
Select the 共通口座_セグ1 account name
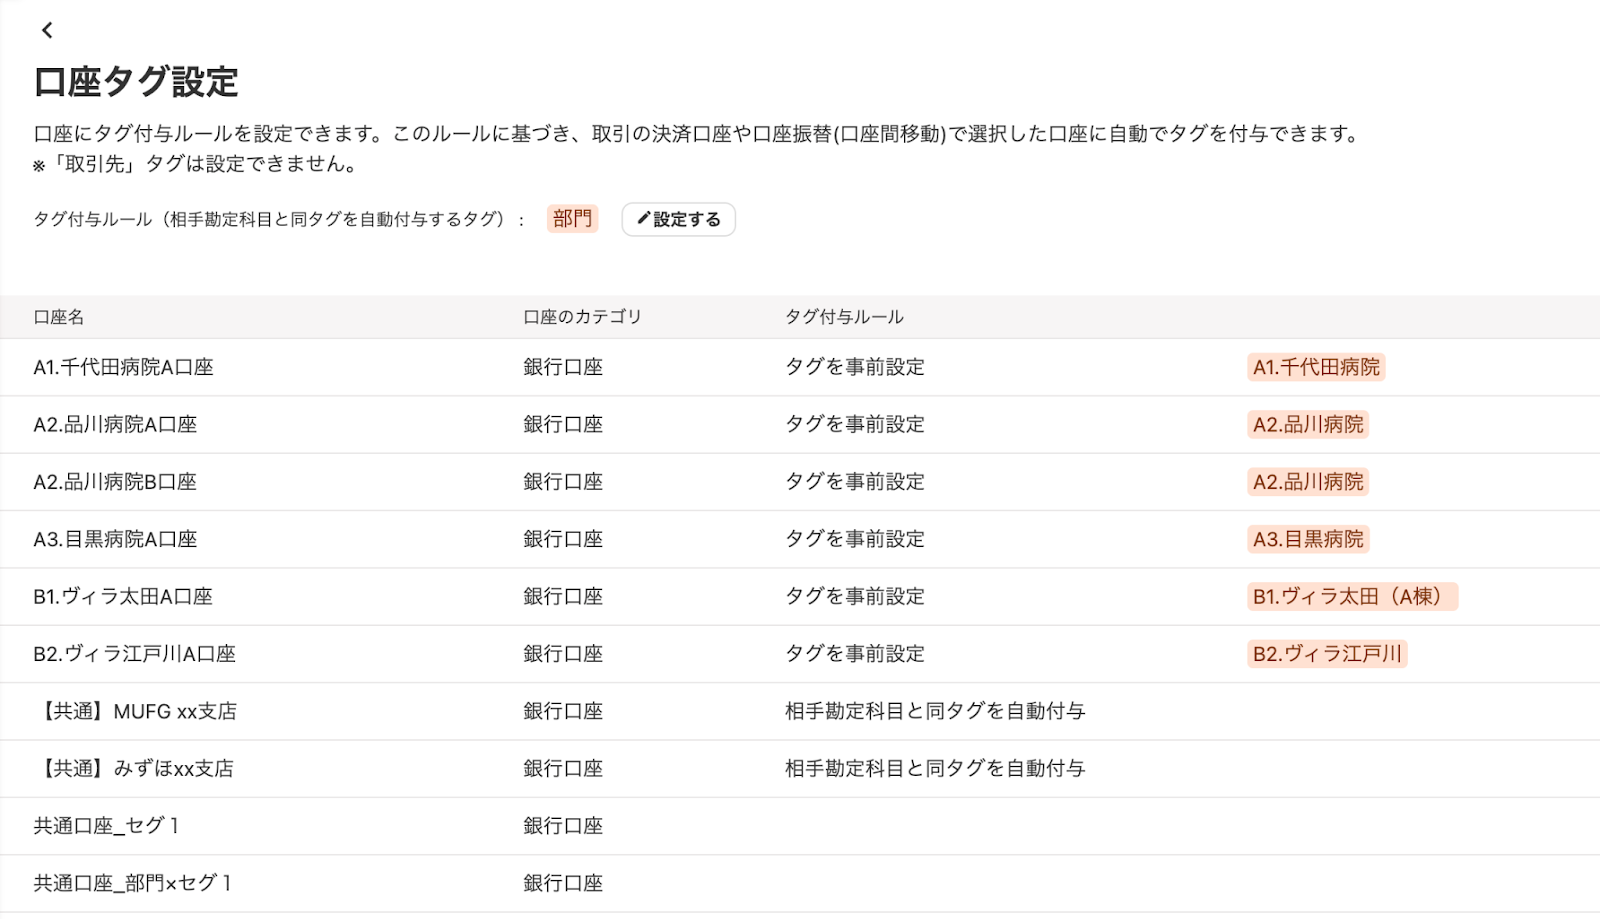pos(106,826)
